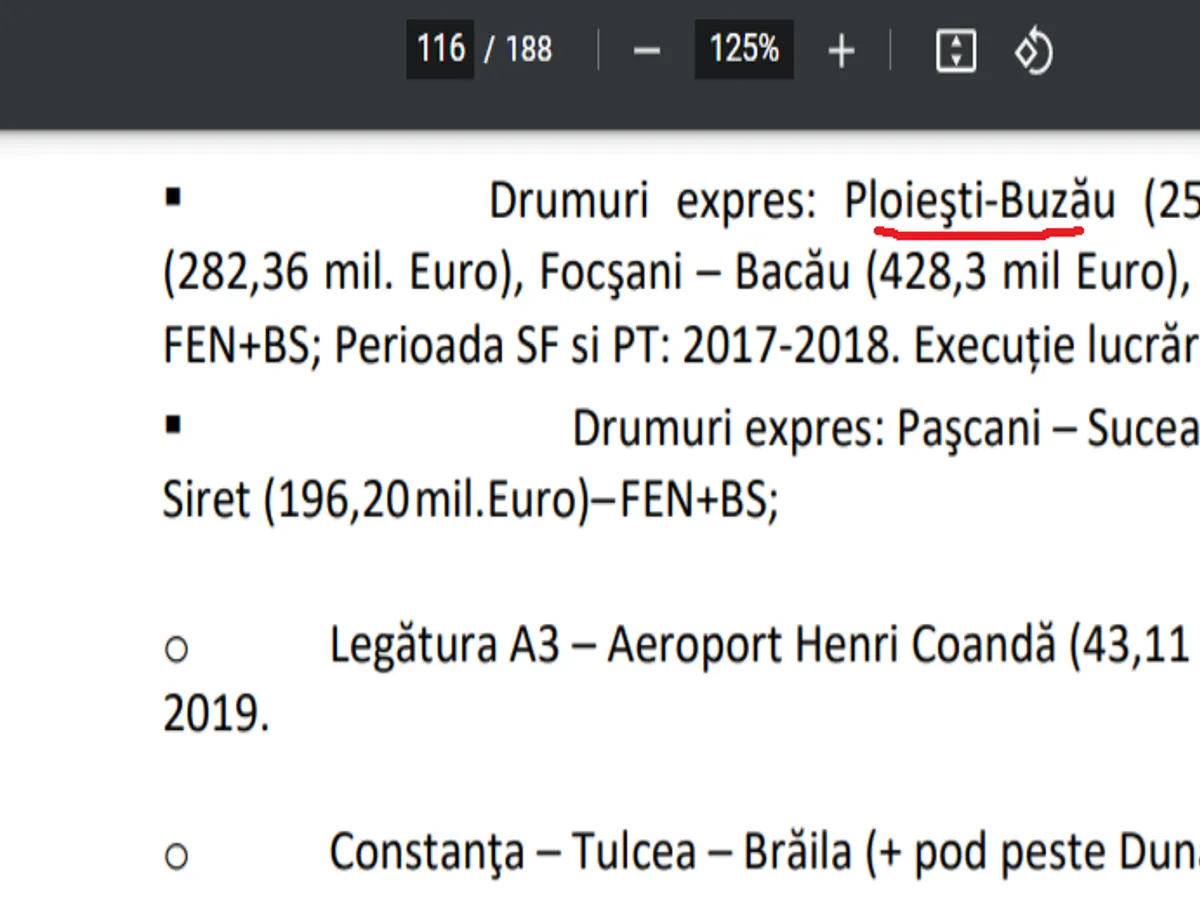Click the text Aeroport Henri Coandă
The height and width of the screenshot is (900, 1200).
click(x=831, y=646)
